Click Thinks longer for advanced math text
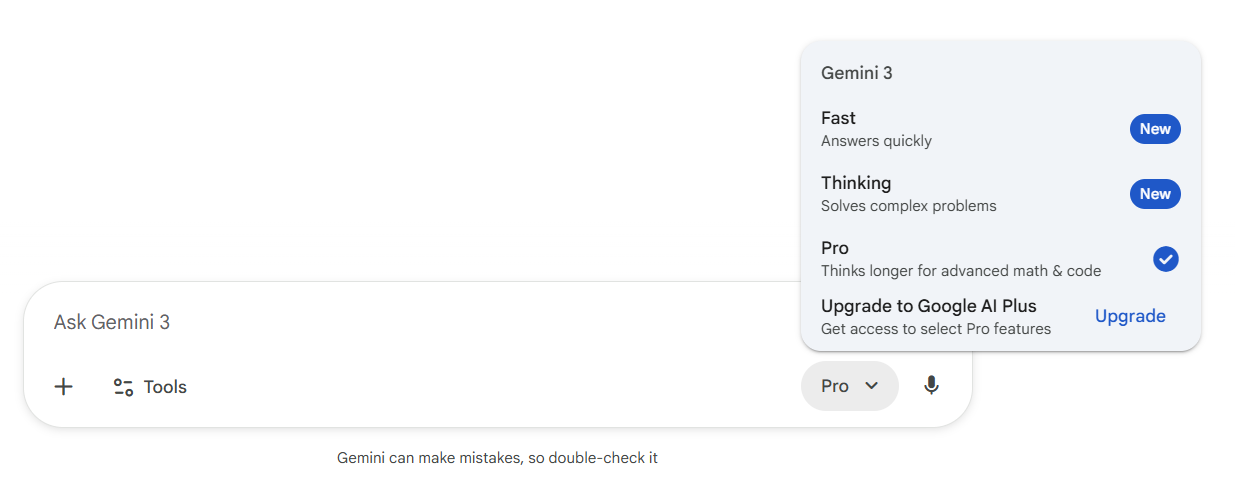Image resolution: width=1235 pixels, height=482 pixels. coord(960,271)
